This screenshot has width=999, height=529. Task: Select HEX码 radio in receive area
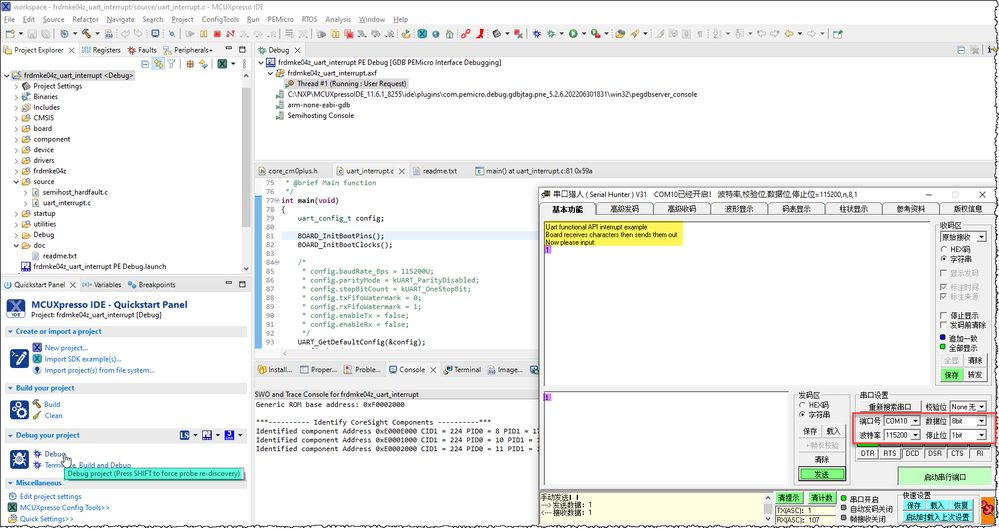(x=944, y=250)
